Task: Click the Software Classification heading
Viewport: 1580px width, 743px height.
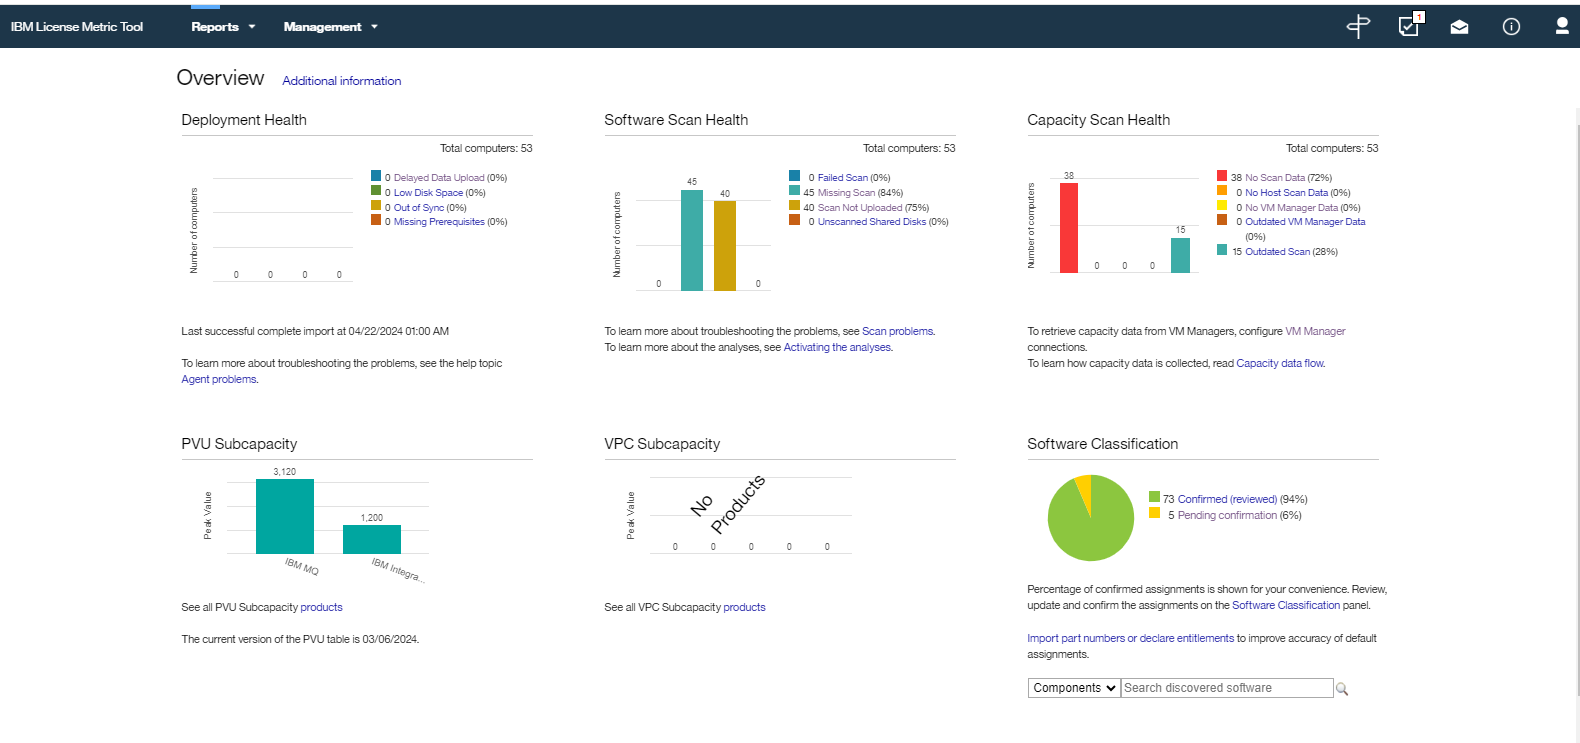Action: [x=1102, y=444]
